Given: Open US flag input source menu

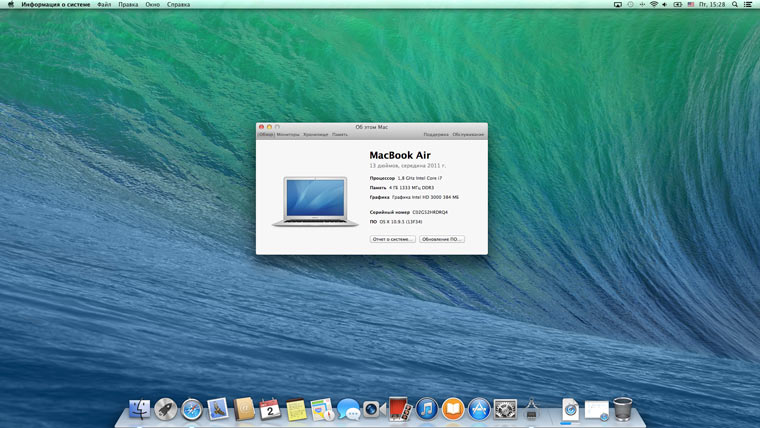Looking at the screenshot, I should [691, 4].
